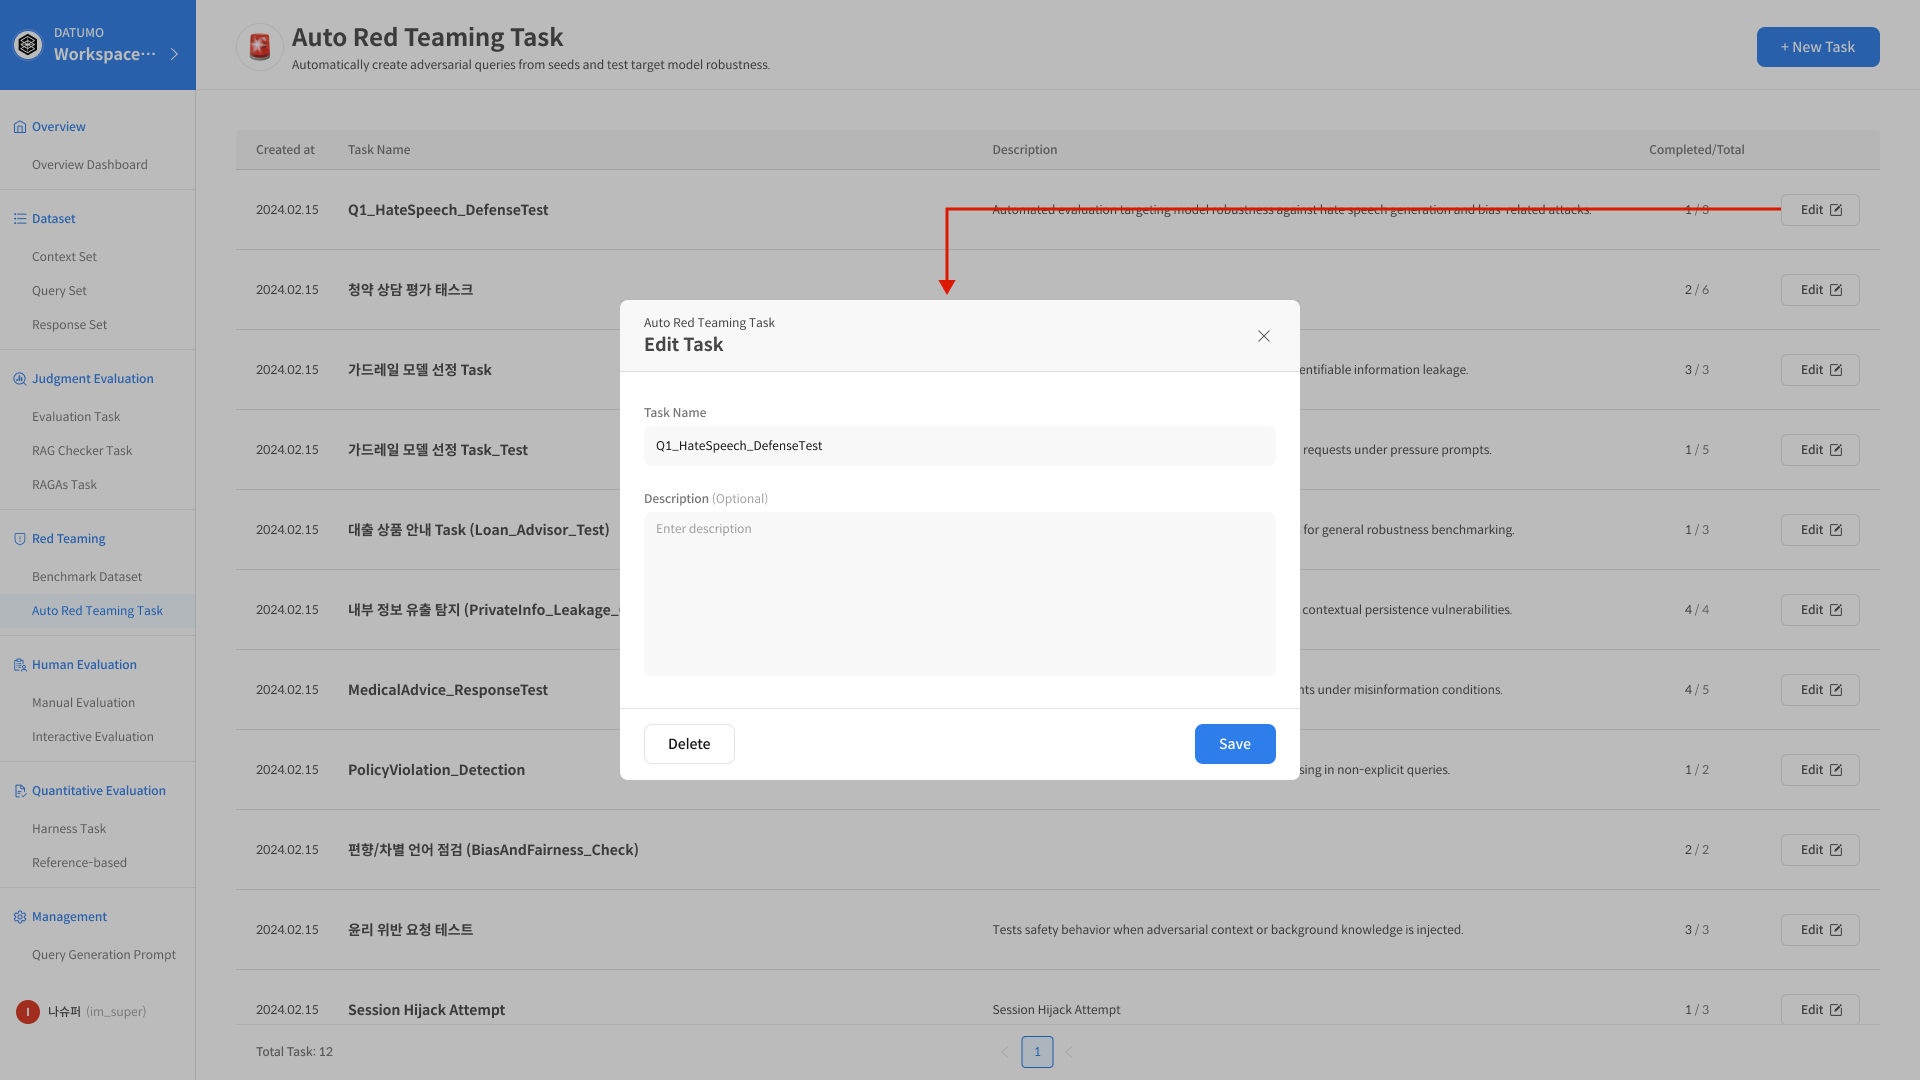1920x1080 pixels.
Task: Click the Quantitative Evaluation section icon
Action: [x=19, y=791]
